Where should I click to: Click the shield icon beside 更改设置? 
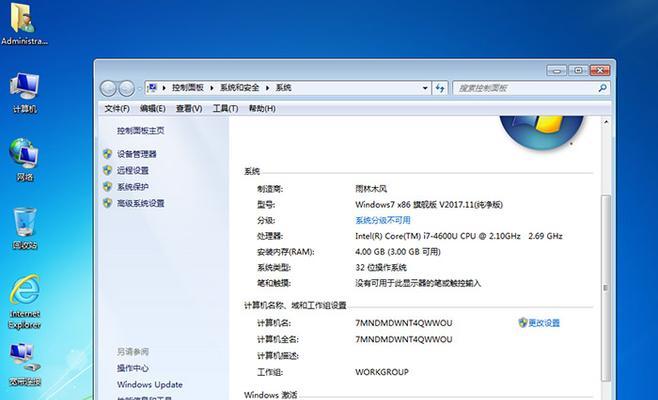[522, 322]
